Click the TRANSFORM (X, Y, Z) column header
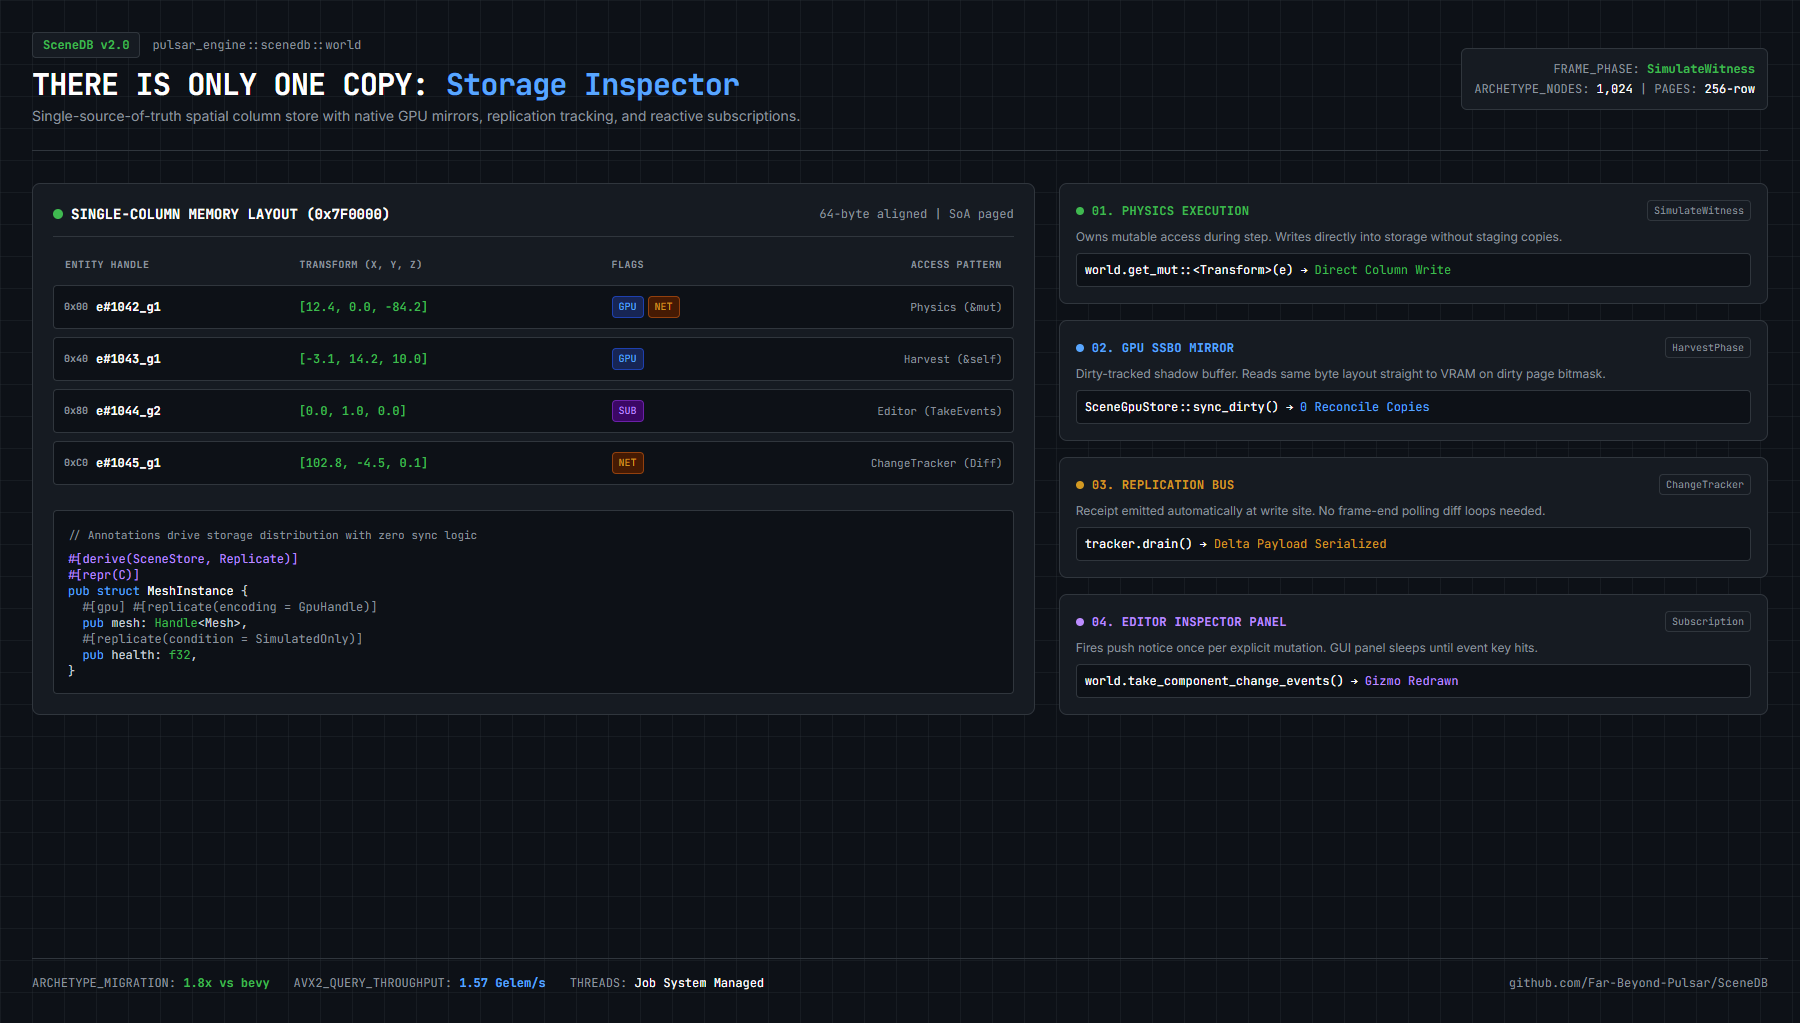This screenshot has width=1800, height=1023. pyautogui.click(x=361, y=265)
